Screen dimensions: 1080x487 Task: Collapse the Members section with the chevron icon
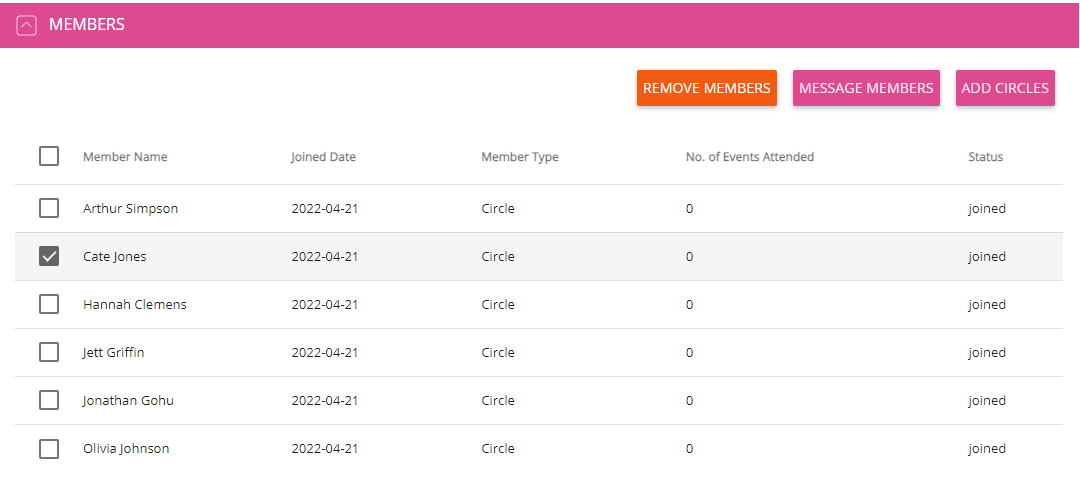click(26, 25)
